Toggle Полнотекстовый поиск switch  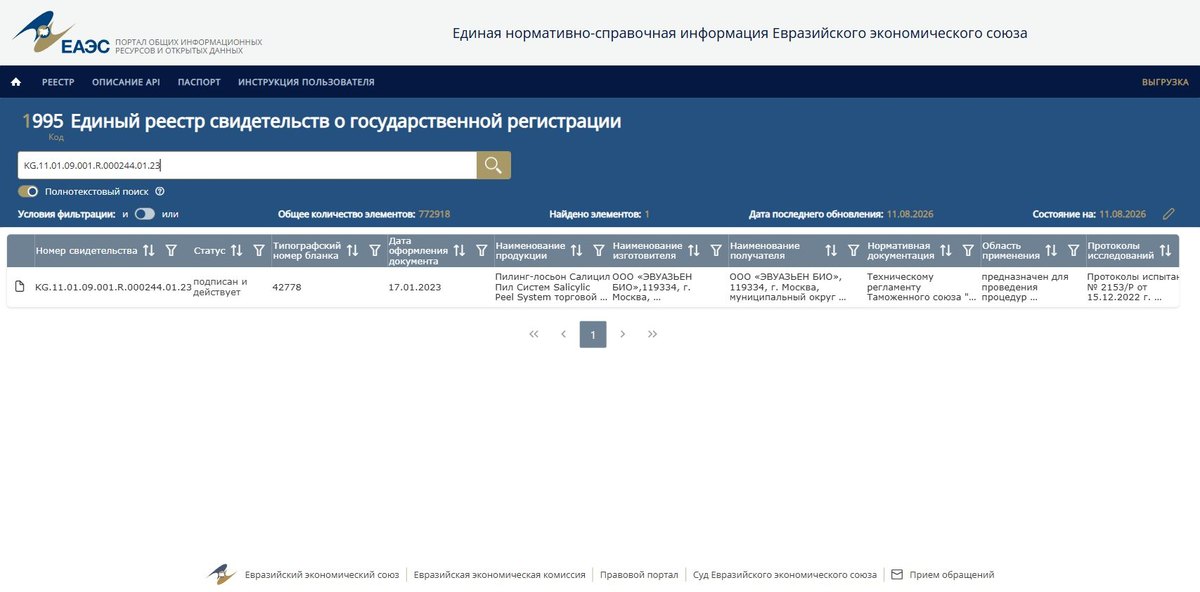pyautogui.click(x=28, y=191)
